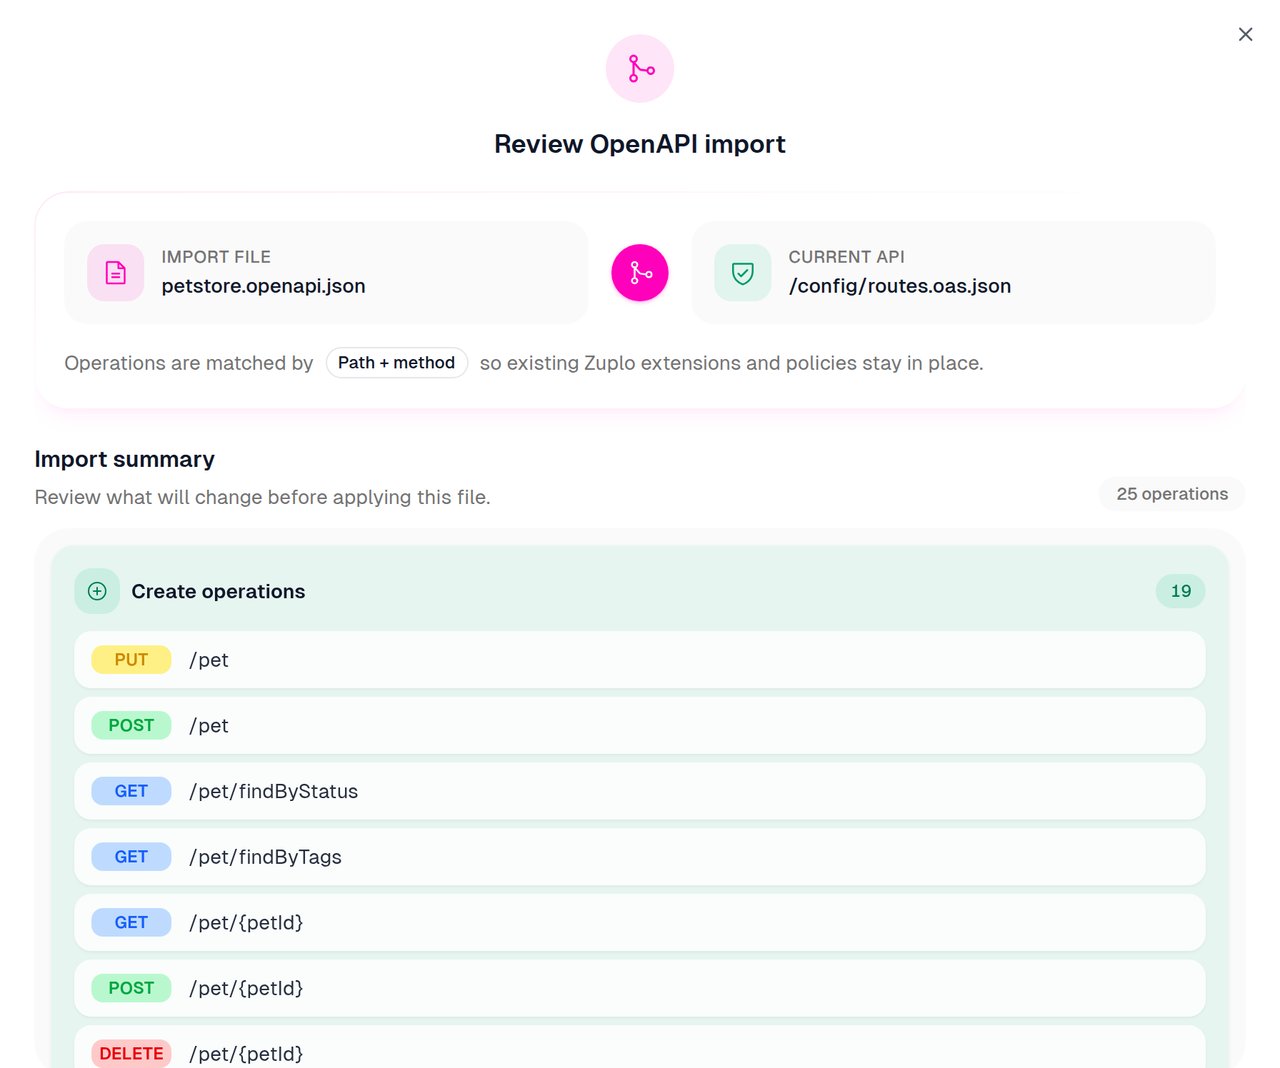Click the pink merge icon above the title
The image size is (1280, 1068).
(640, 68)
